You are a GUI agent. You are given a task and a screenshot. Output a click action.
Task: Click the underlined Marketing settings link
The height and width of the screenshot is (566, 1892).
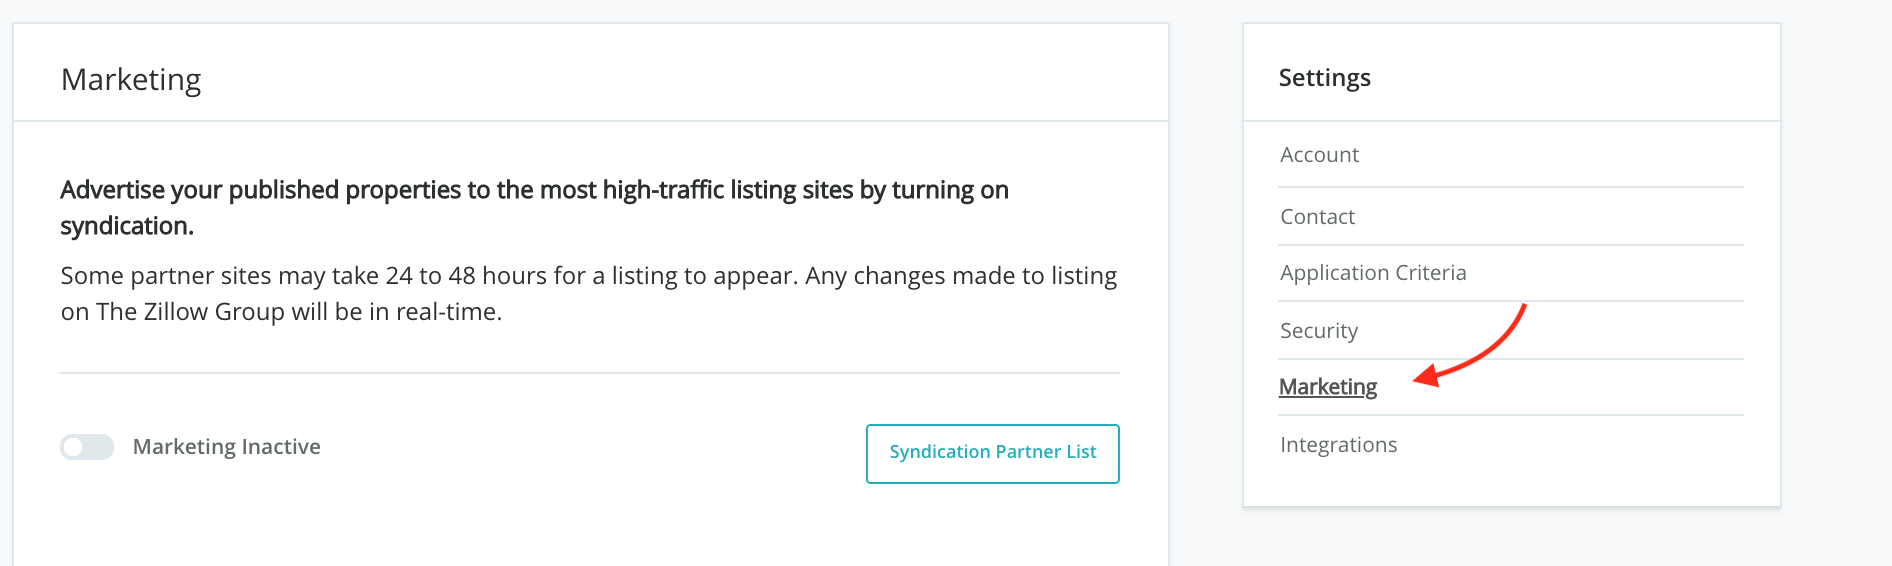tap(1327, 387)
